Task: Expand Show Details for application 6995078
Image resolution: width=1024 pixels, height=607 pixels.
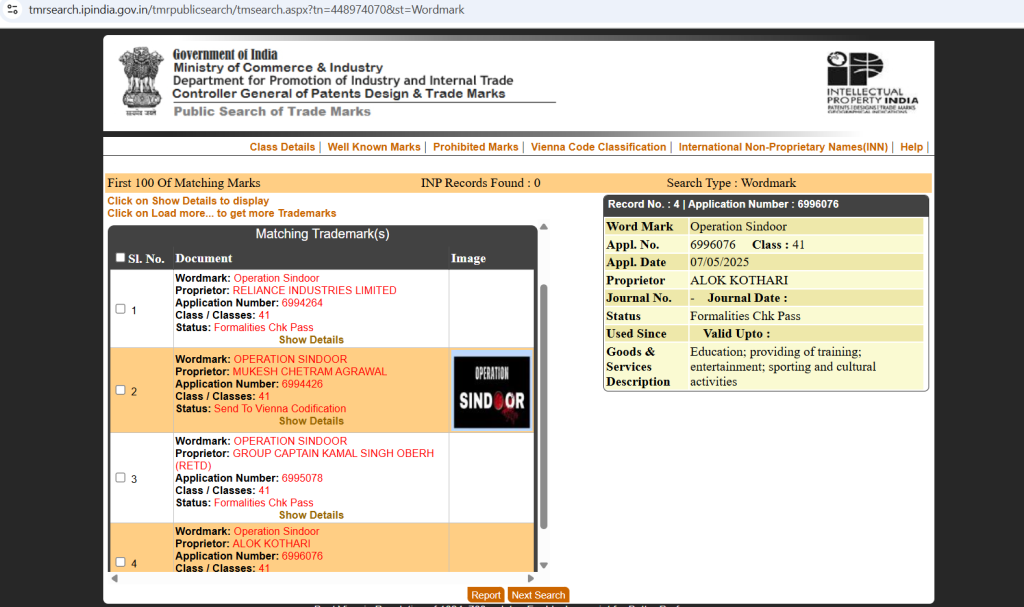Action: point(311,515)
